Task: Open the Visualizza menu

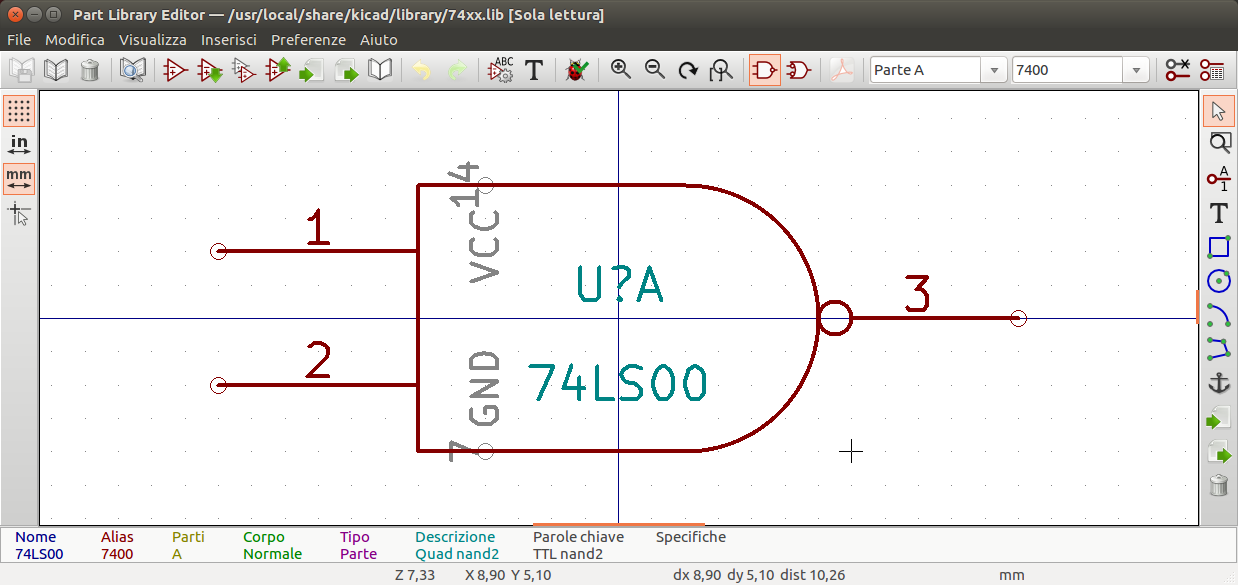Action: (153, 40)
